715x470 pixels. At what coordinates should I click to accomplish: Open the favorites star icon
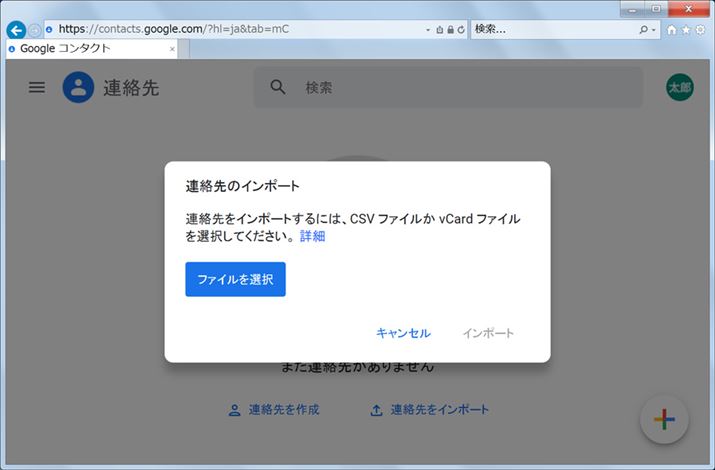(x=686, y=30)
